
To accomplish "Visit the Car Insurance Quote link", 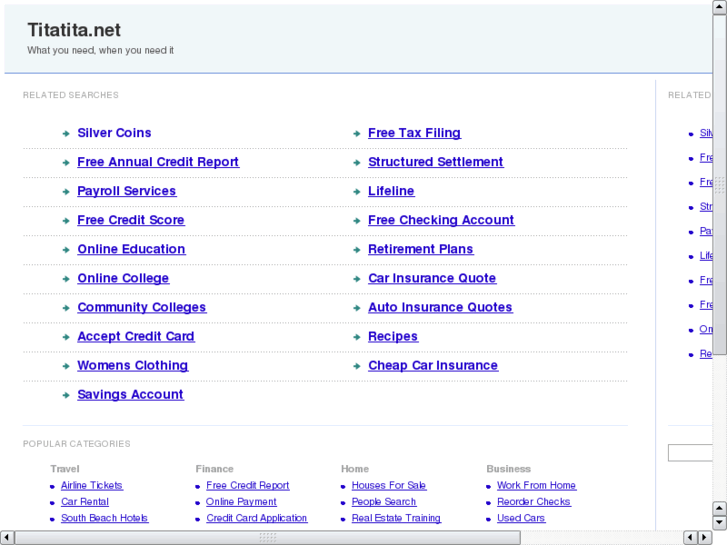I will click(x=432, y=278).
